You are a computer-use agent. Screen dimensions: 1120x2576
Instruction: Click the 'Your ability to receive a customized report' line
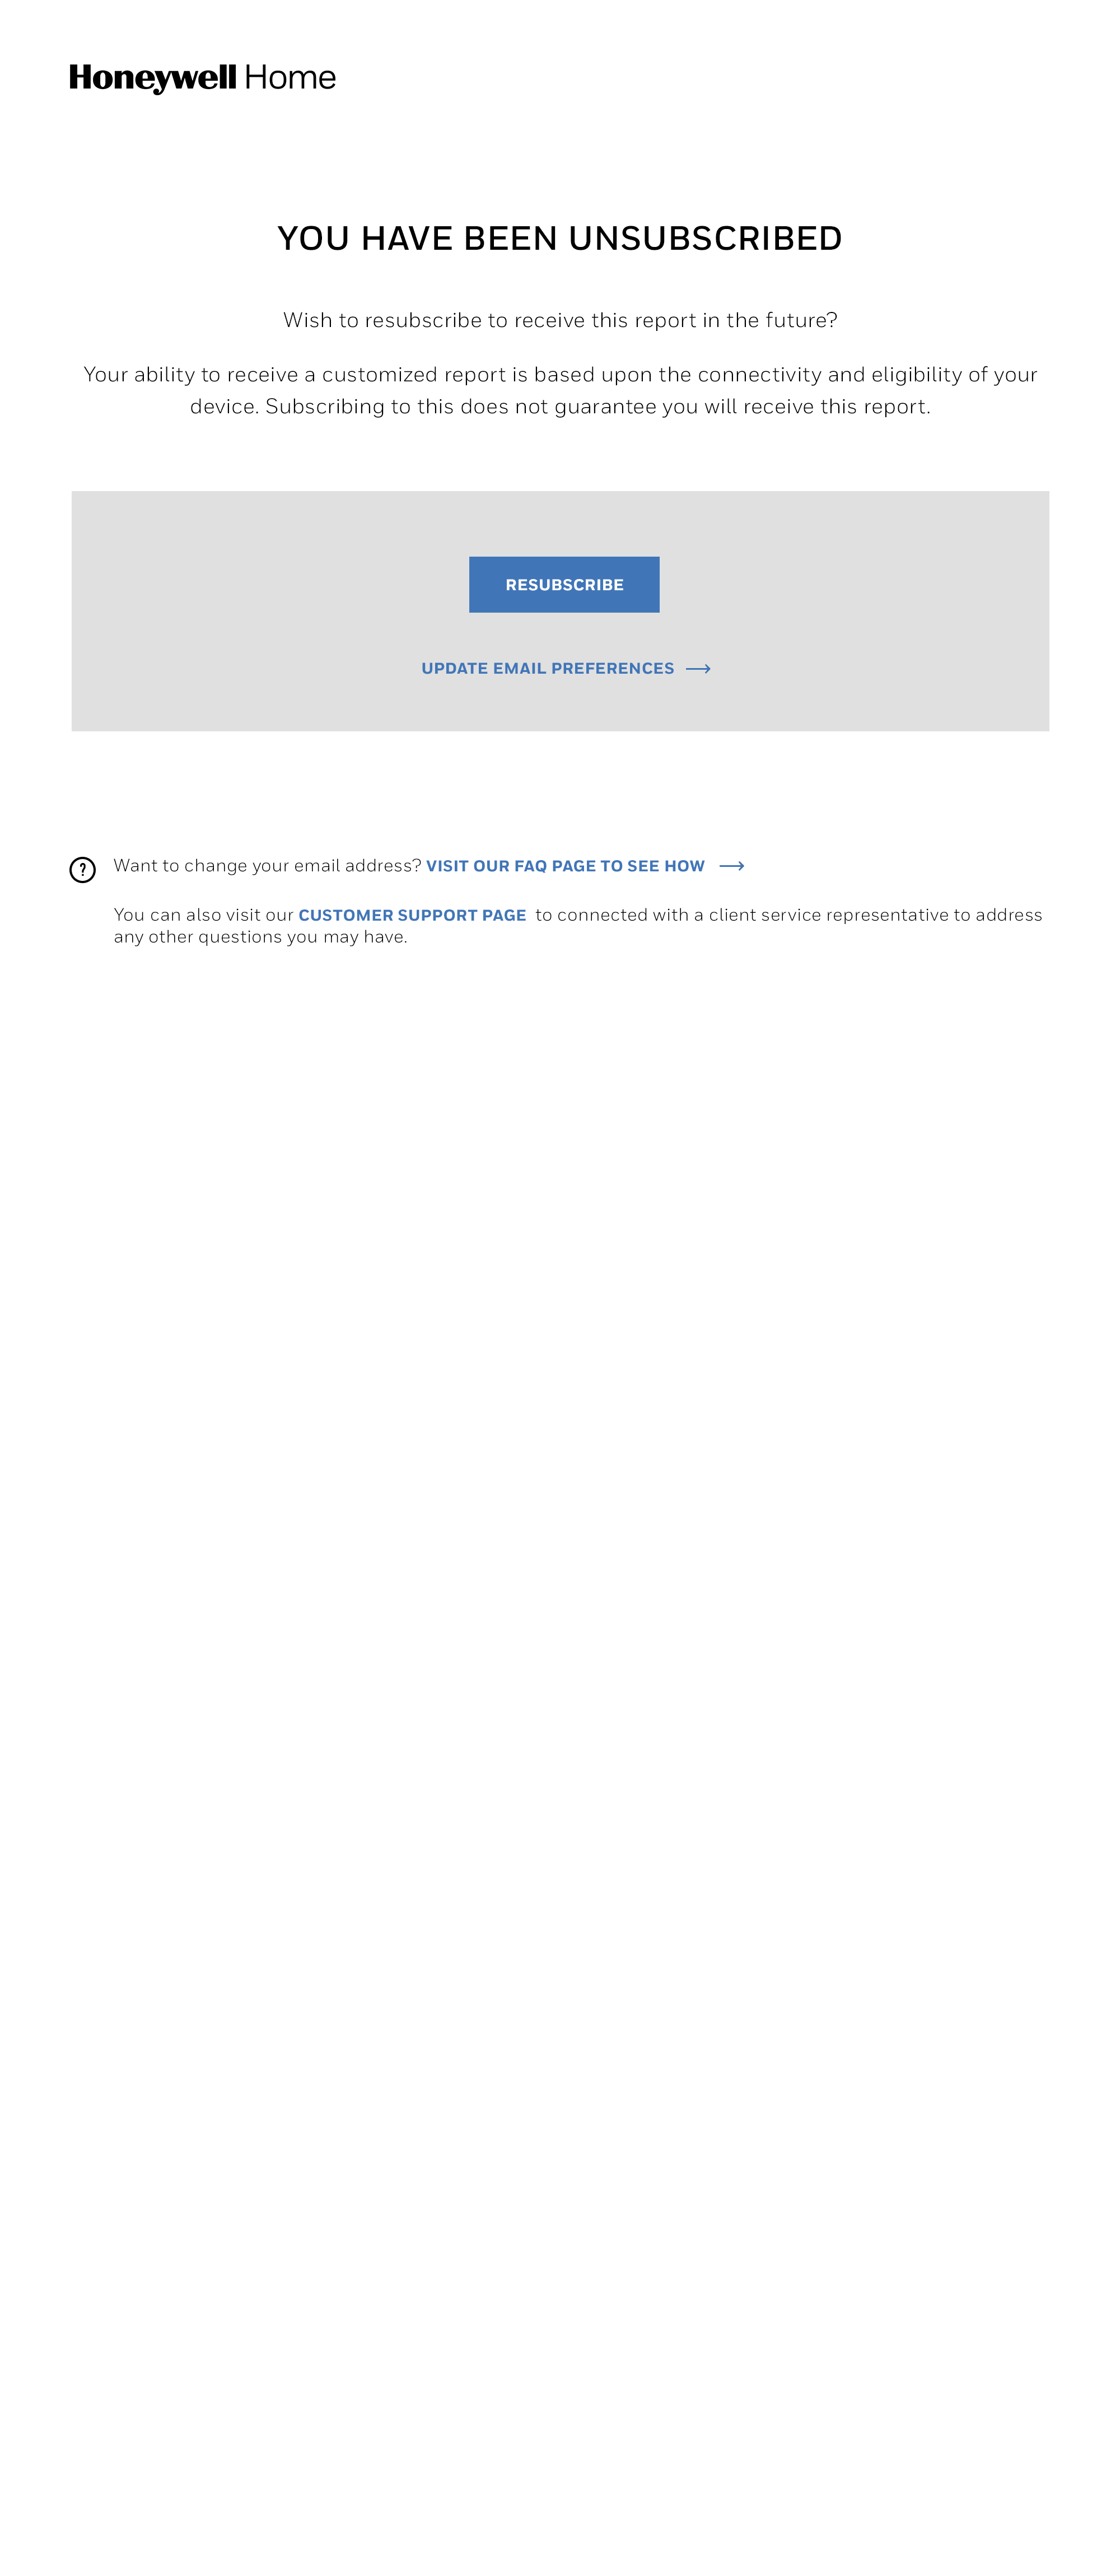point(560,374)
